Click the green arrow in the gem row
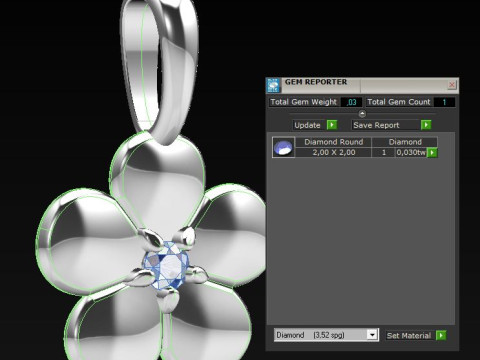Screen dimensions: 480x360 [432, 153]
